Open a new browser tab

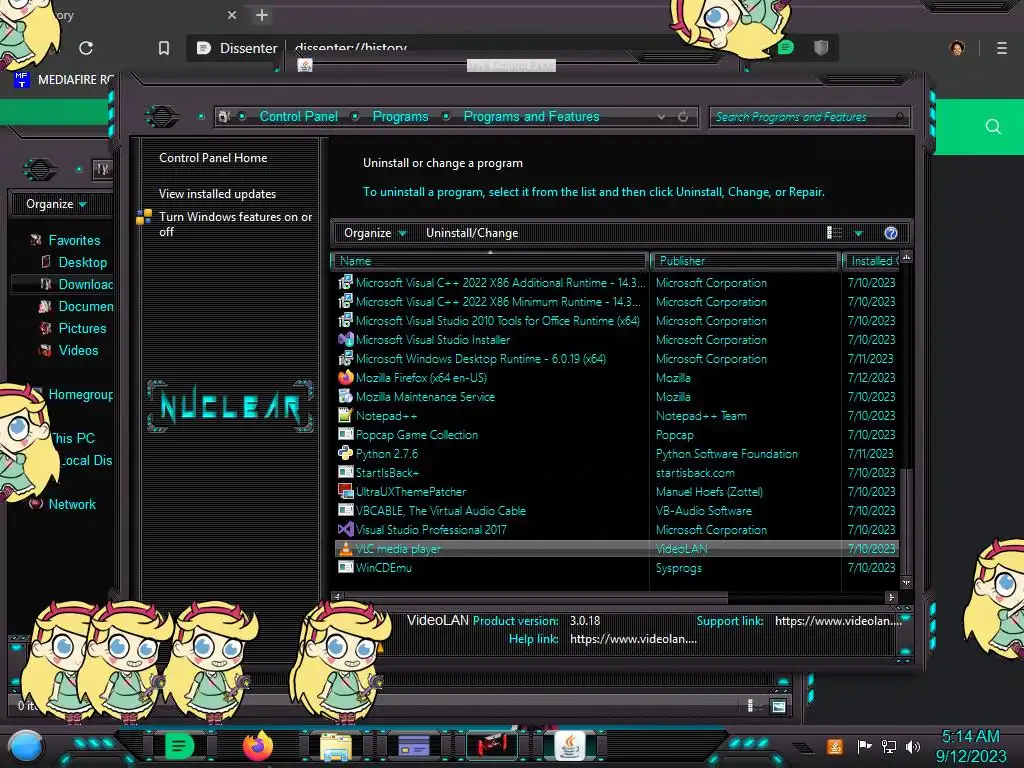(x=262, y=15)
